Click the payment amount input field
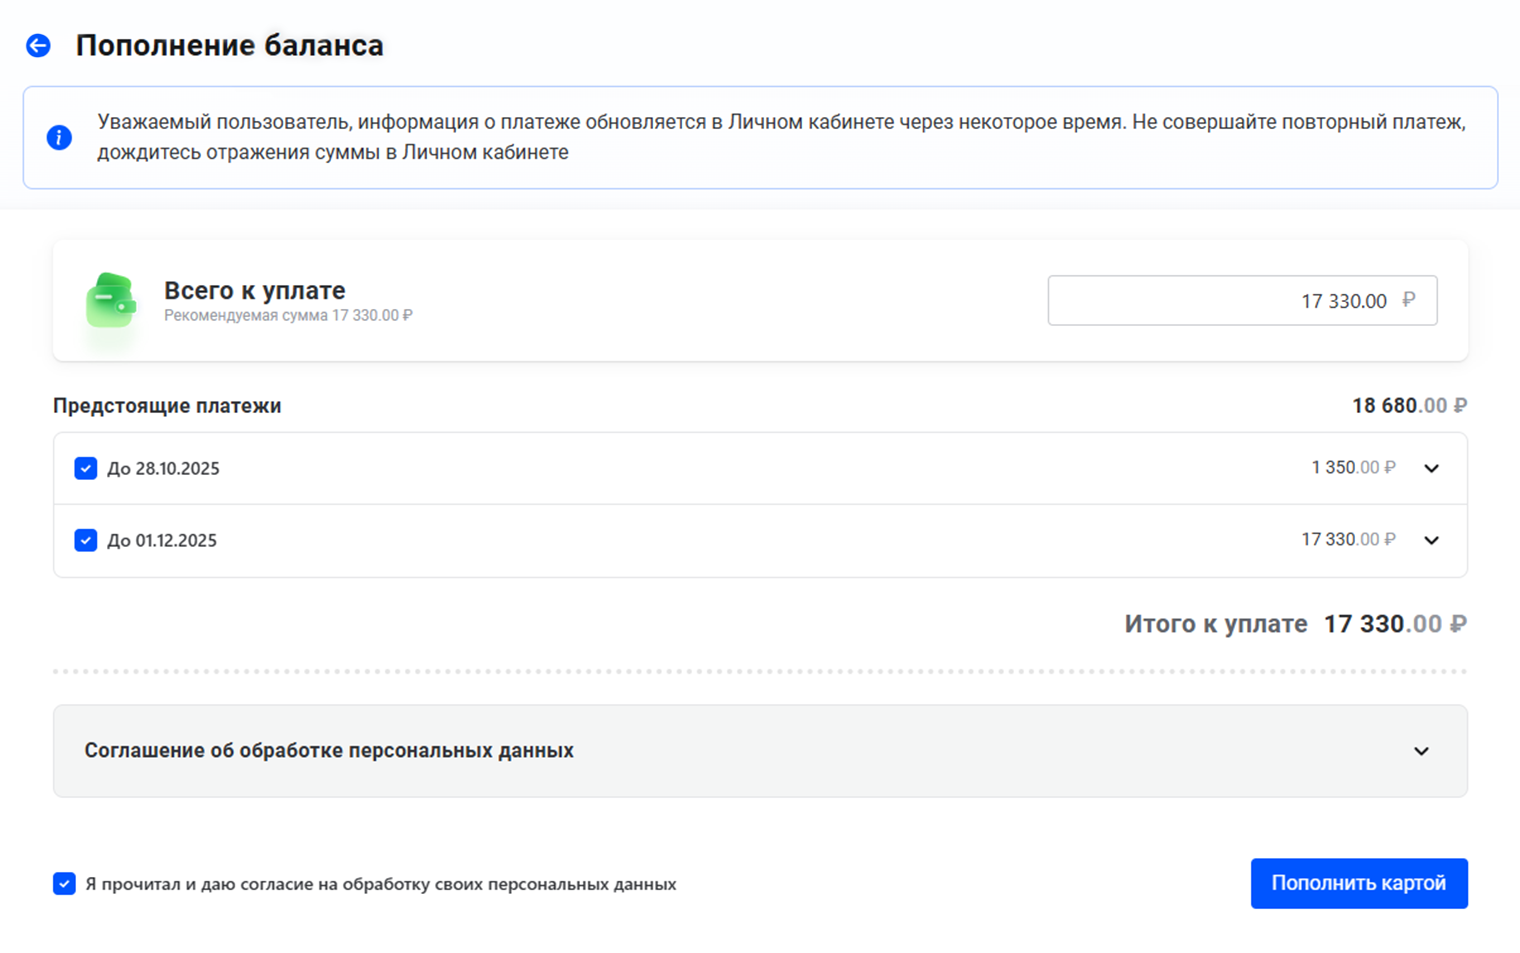Image resolution: width=1520 pixels, height=953 pixels. click(1220, 300)
